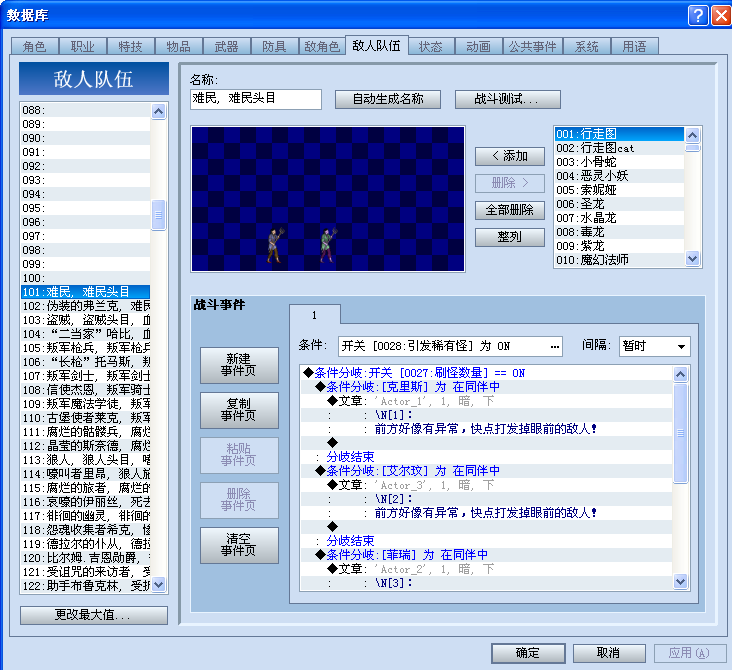Select enemy 009:紫龙
Viewport: 732px width, 670px height.
click(x=619, y=246)
